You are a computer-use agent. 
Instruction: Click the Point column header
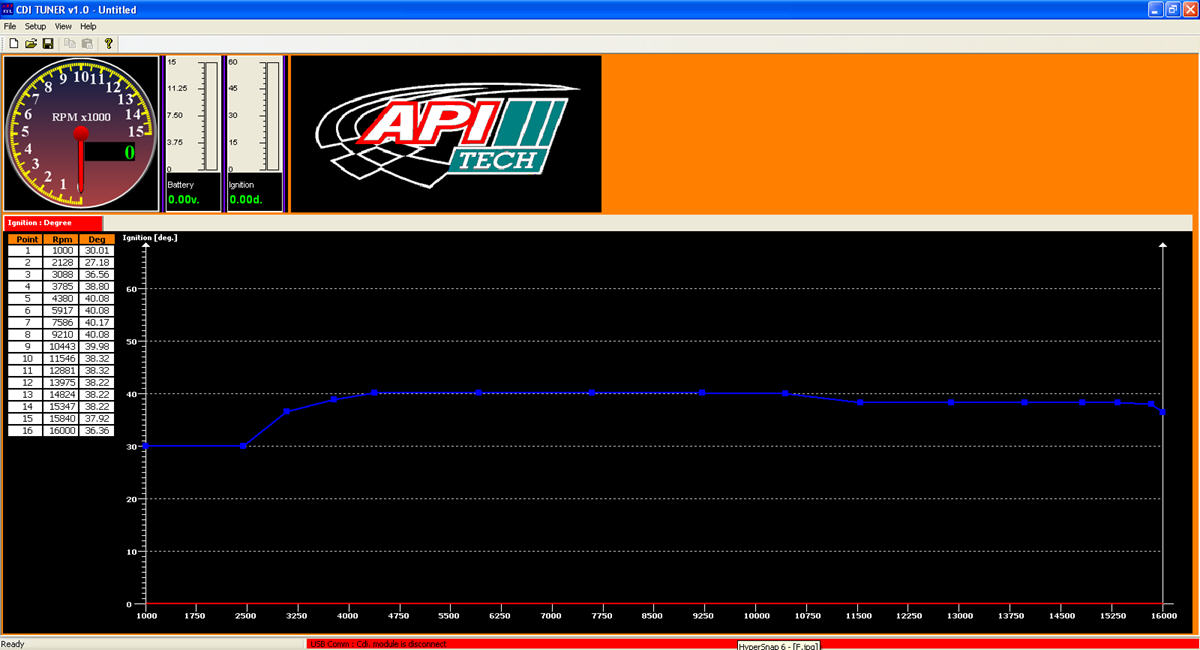[x=28, y=240]
